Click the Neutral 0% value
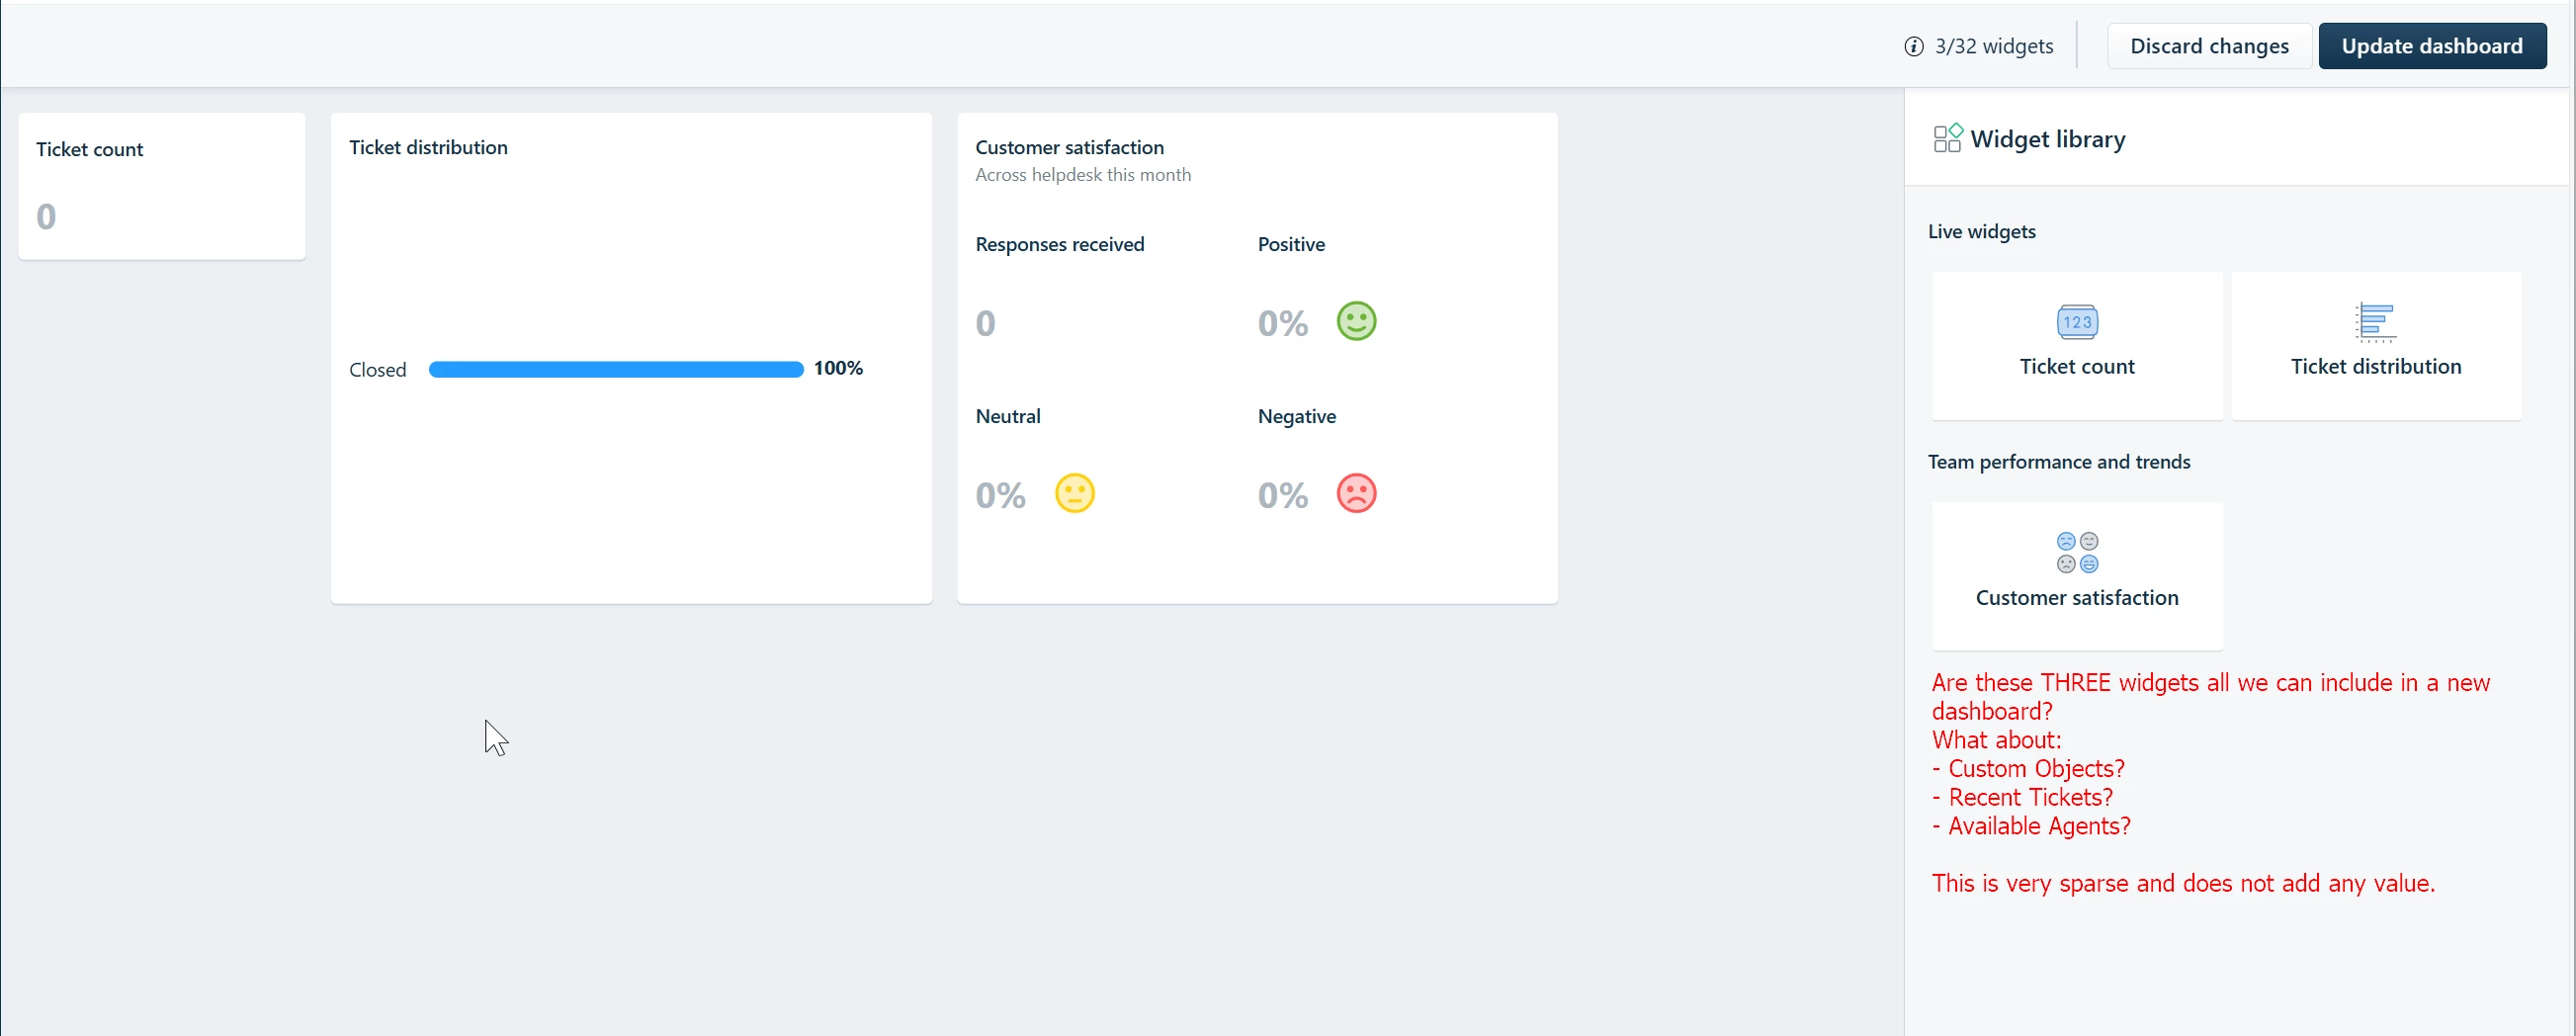The image size is (2576, 1036). 1000,494
